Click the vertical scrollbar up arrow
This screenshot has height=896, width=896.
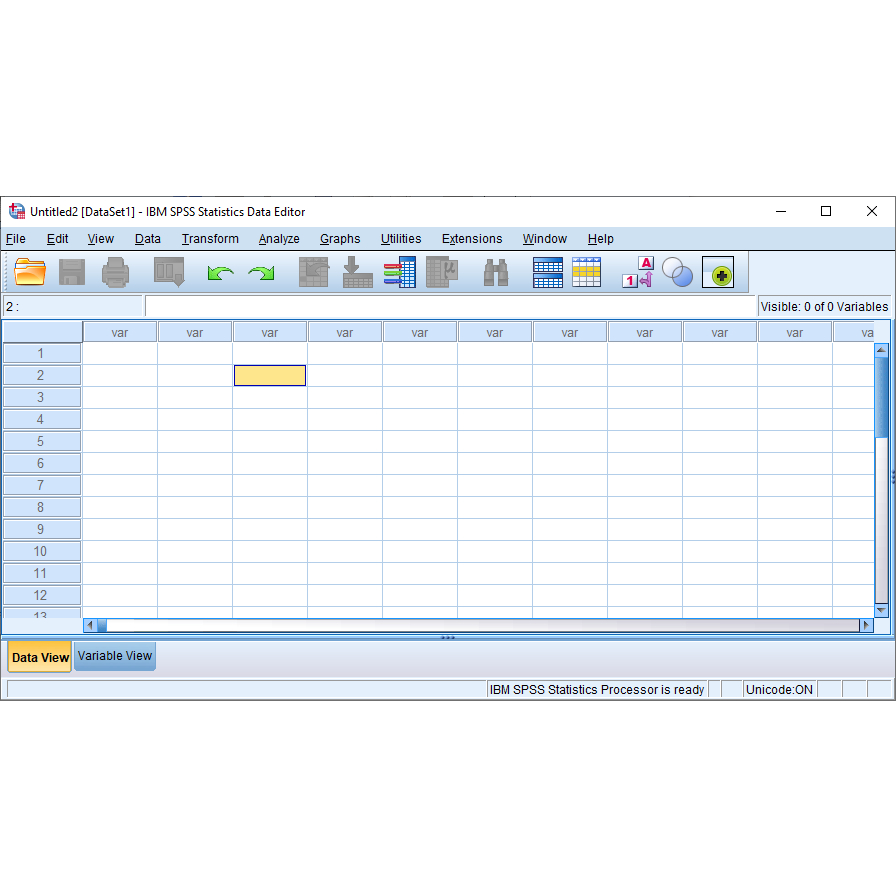881,349
